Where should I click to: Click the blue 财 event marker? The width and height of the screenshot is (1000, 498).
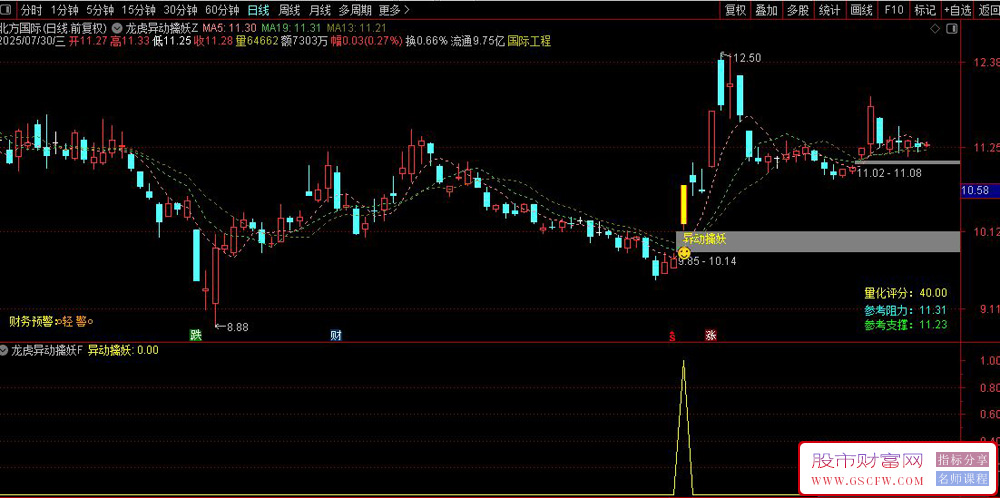(335, 335)
